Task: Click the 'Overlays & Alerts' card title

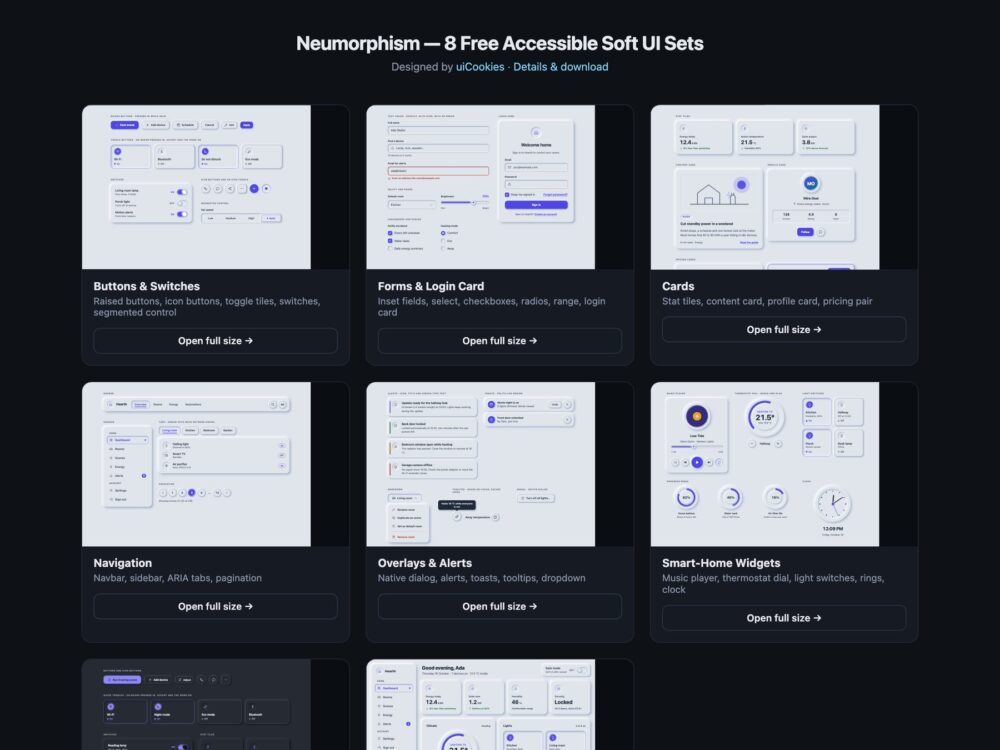Action: click(x=425, y=563)
